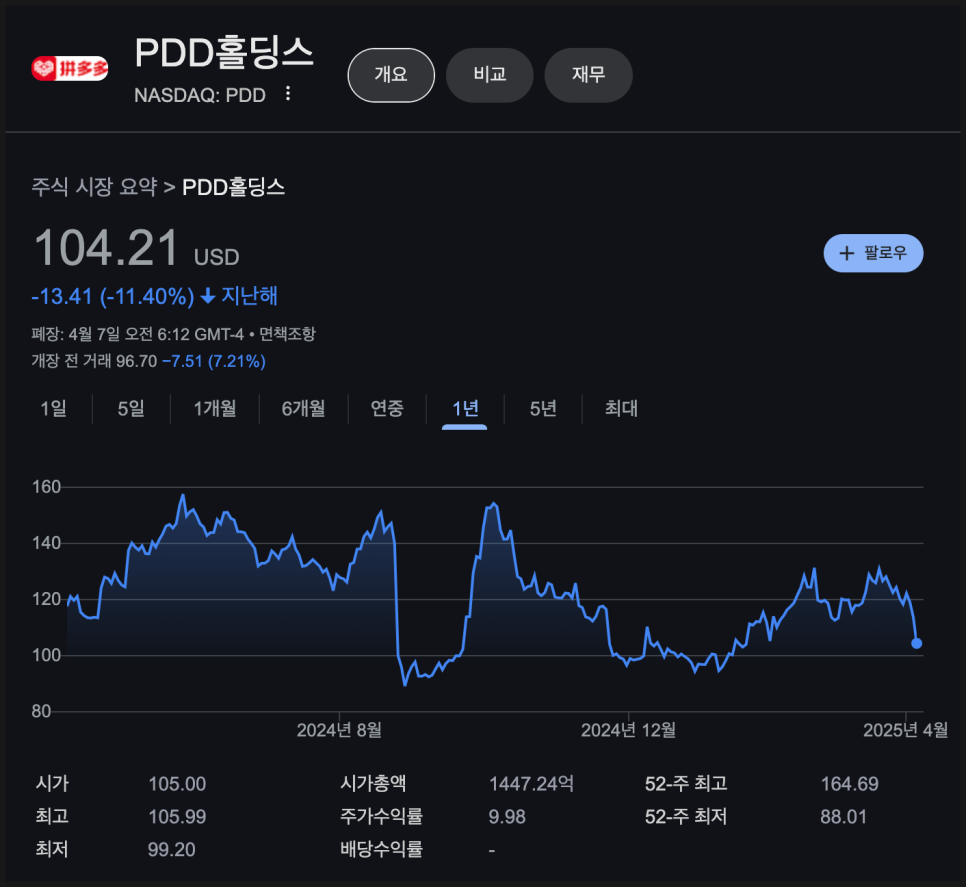Switch chart to 연중 year-to-date

387,408
